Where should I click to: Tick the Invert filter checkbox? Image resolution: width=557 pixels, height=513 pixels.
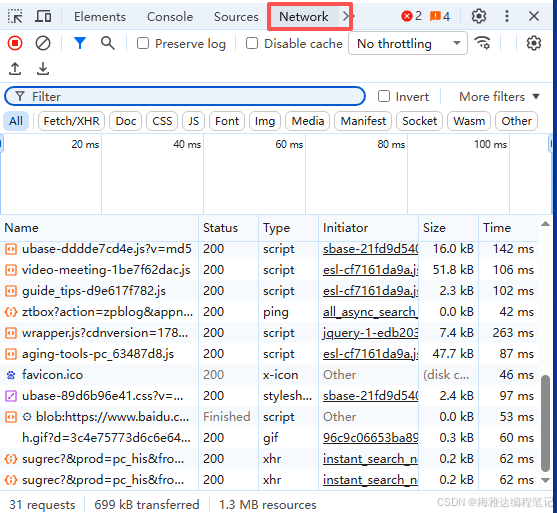point(384,96)
